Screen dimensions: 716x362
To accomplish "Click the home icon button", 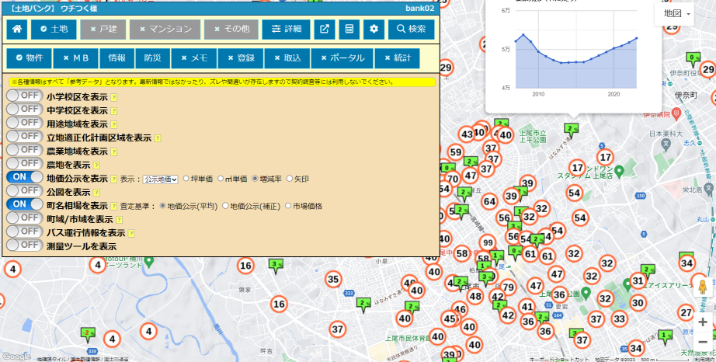I will pyautogui.click(x=17, y=29).
